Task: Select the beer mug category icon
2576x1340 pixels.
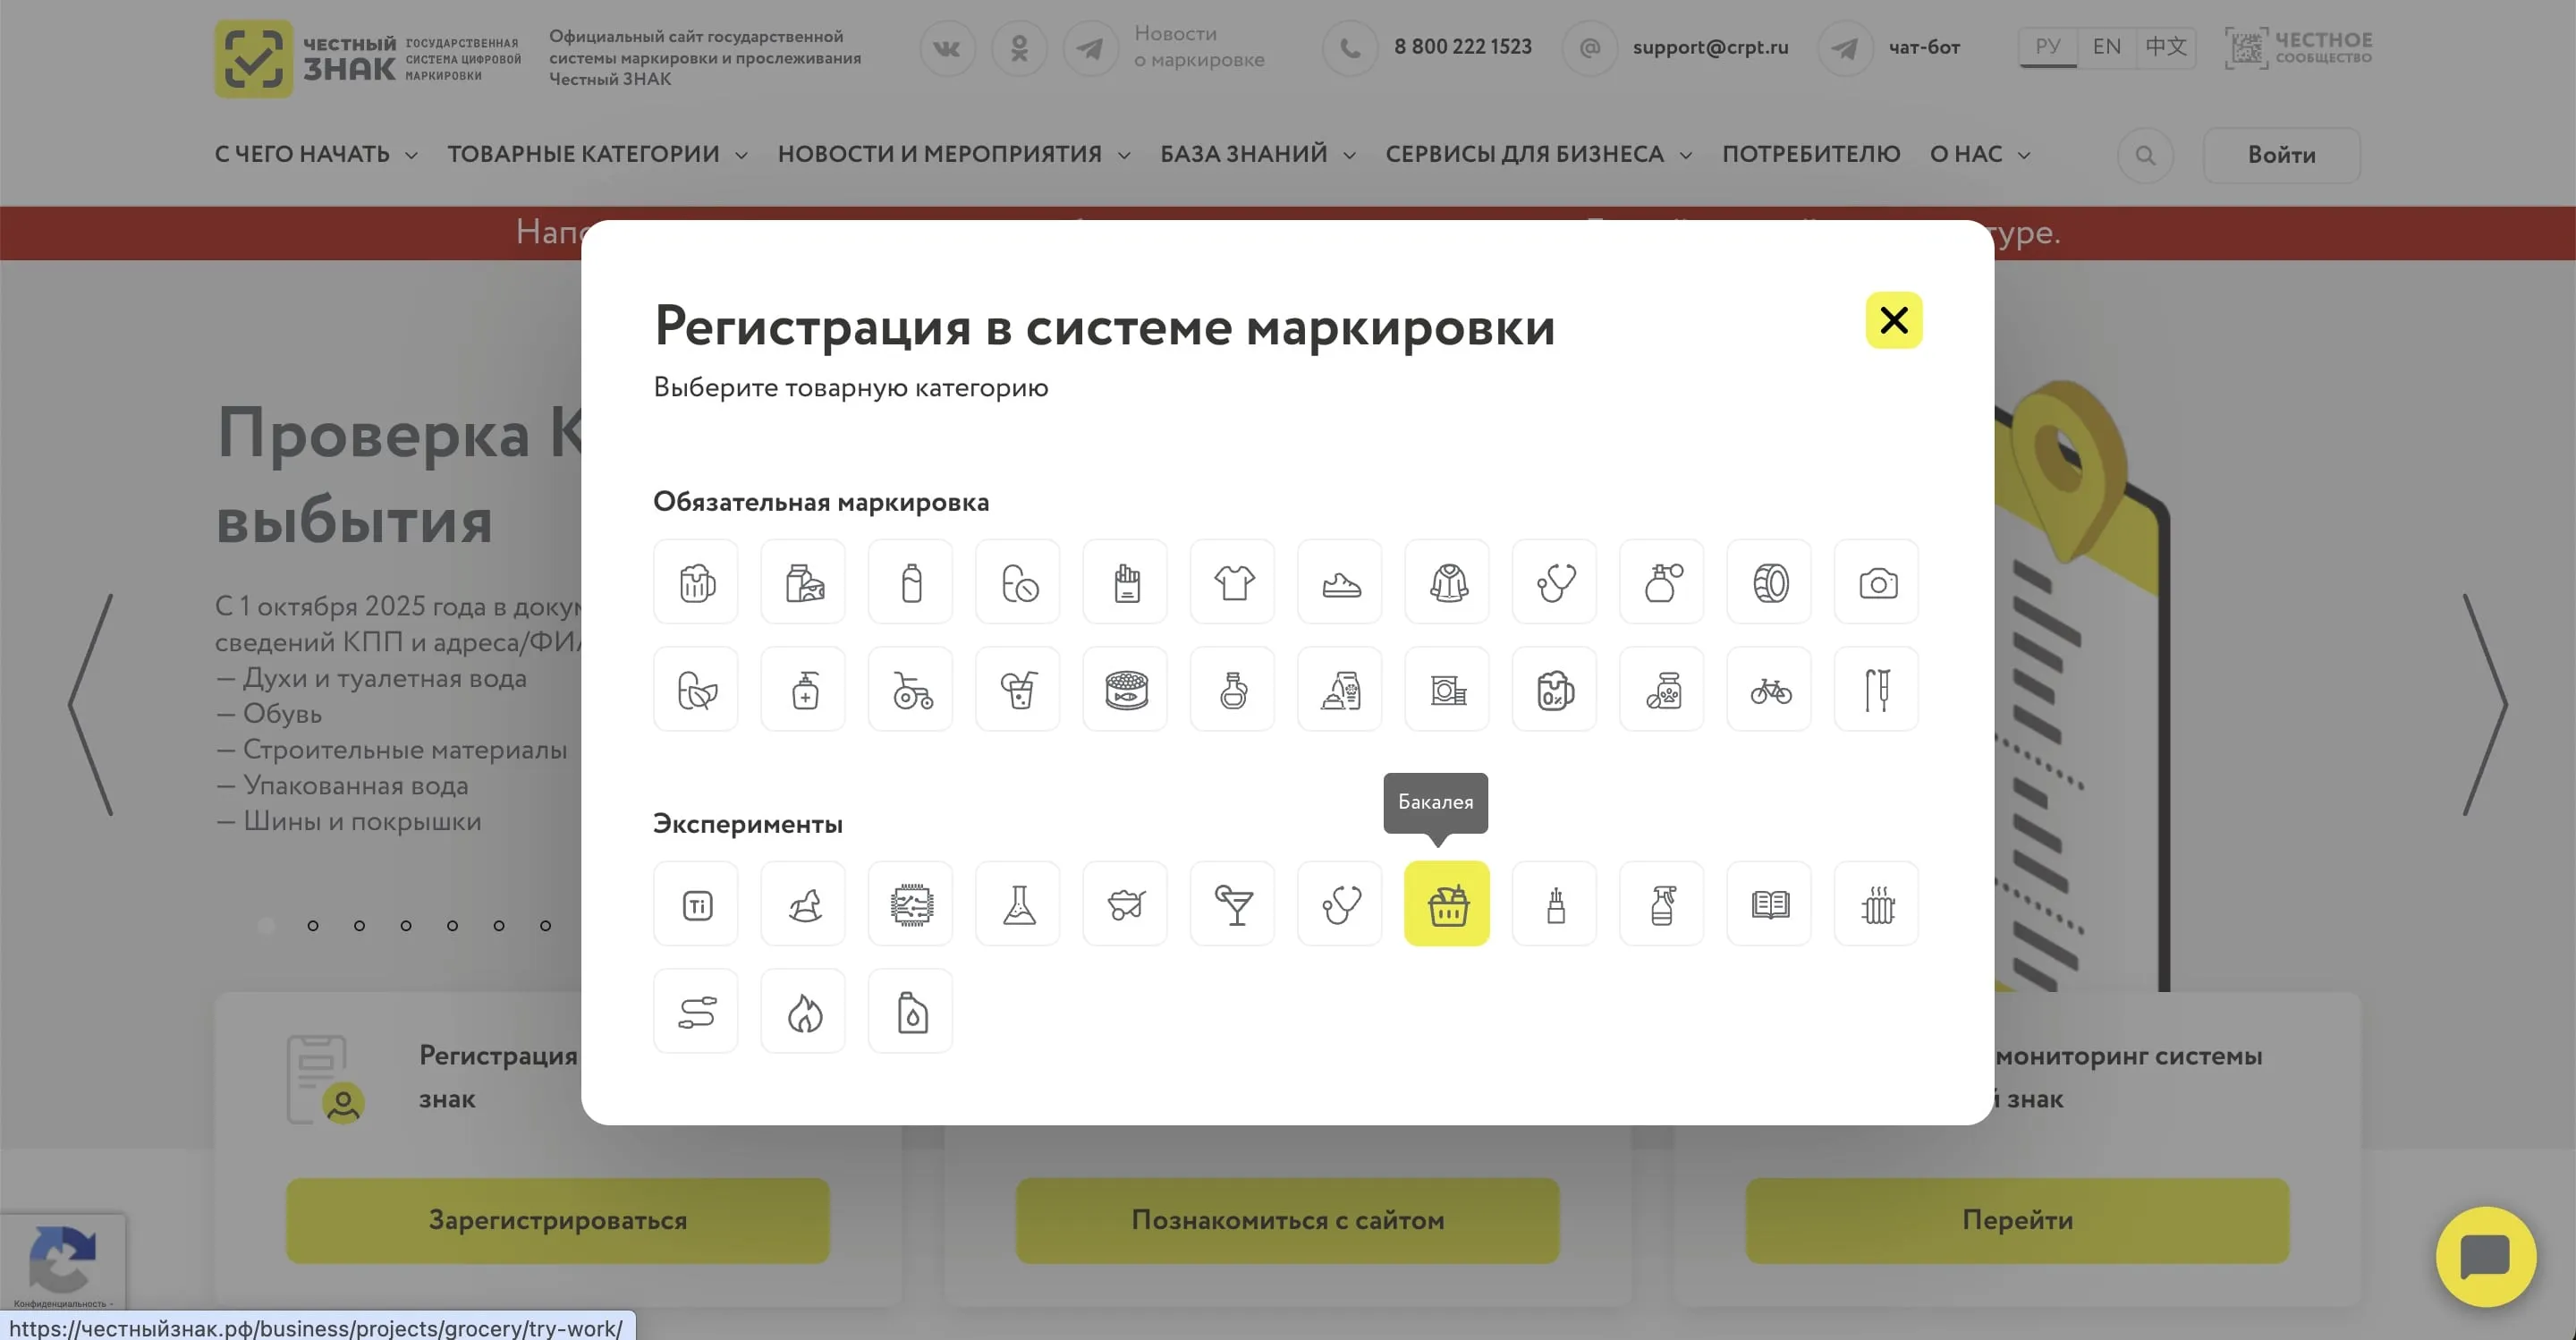Action: tap(696, 582)
